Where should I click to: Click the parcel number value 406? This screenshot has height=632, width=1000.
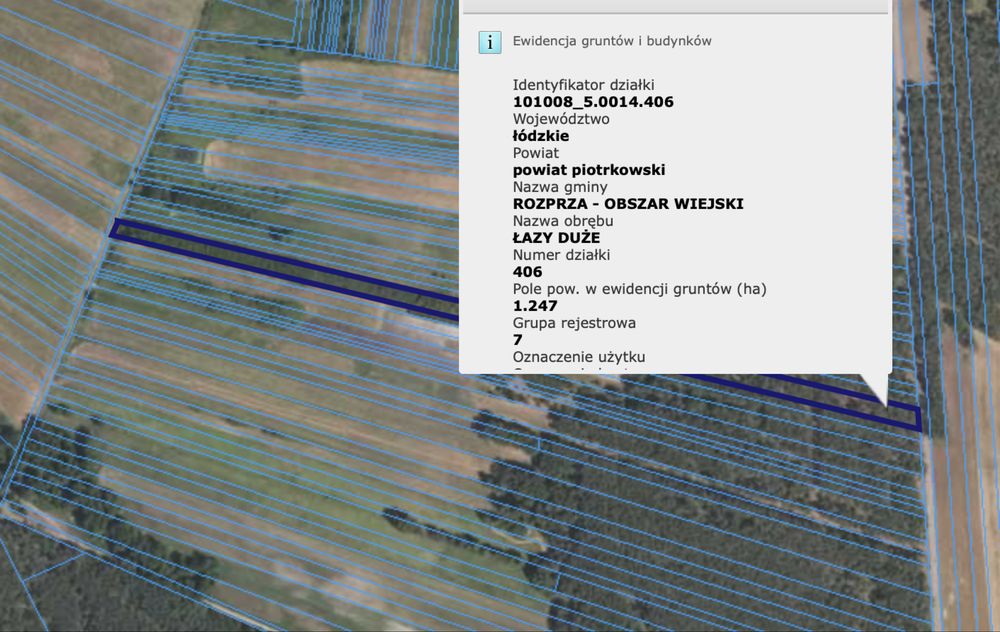tap(527, 272)
